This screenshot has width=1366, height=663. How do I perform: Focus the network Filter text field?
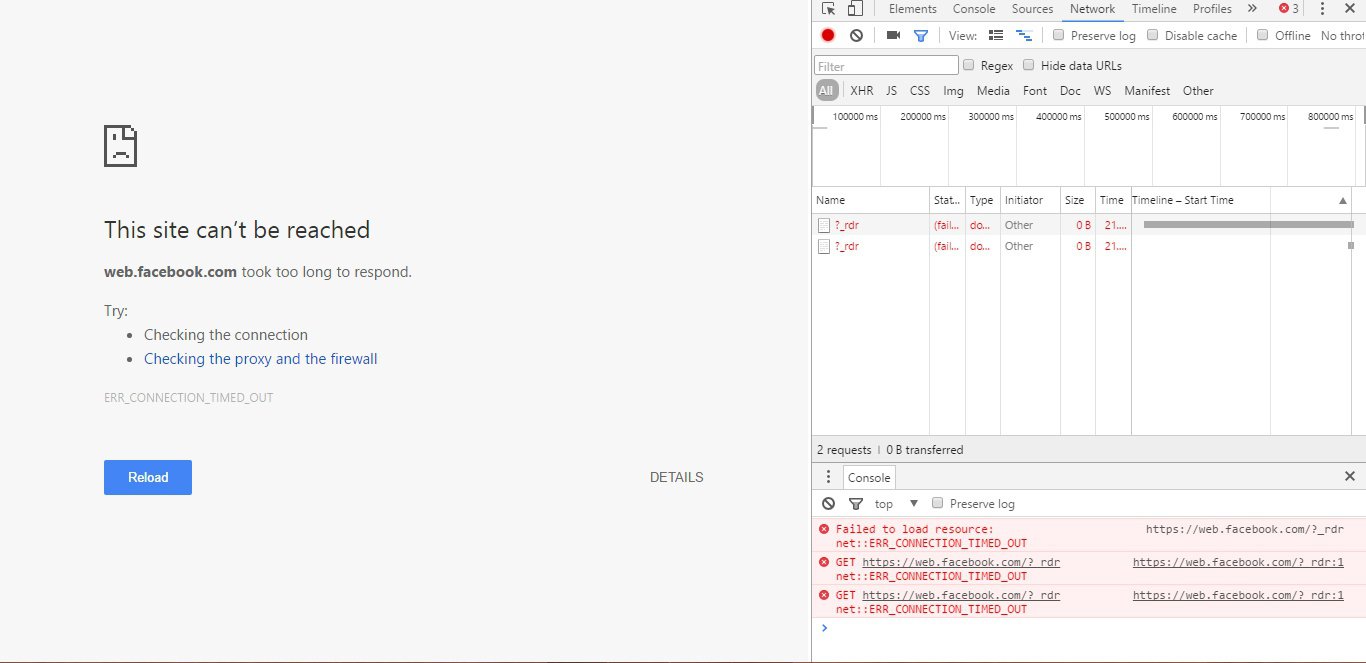pyautogui.click(x=886, y=65)
